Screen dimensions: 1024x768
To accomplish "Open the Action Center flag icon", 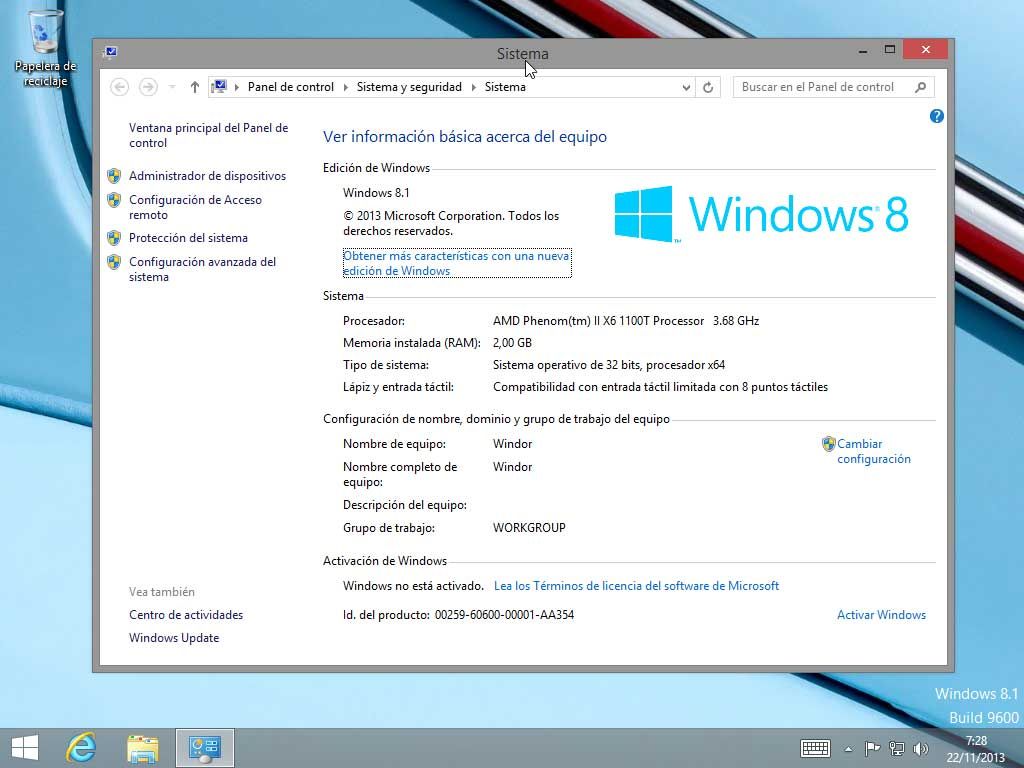I will point(872,748).
